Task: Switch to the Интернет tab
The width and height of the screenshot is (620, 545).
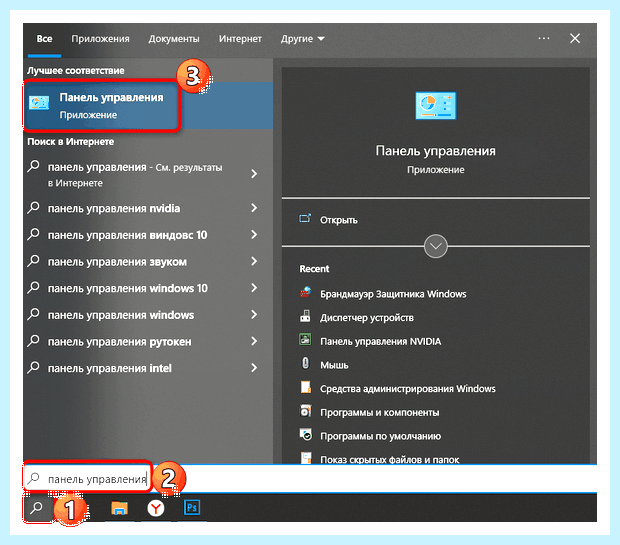Action: point(240,39)
